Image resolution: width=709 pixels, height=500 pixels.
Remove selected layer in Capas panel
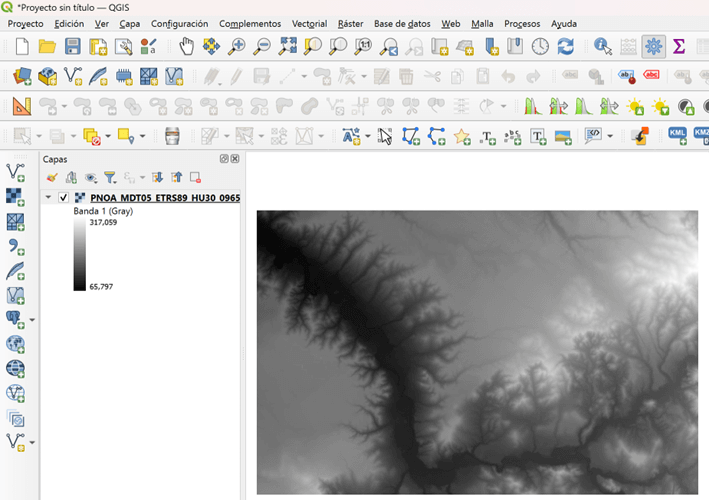[195, 178]
